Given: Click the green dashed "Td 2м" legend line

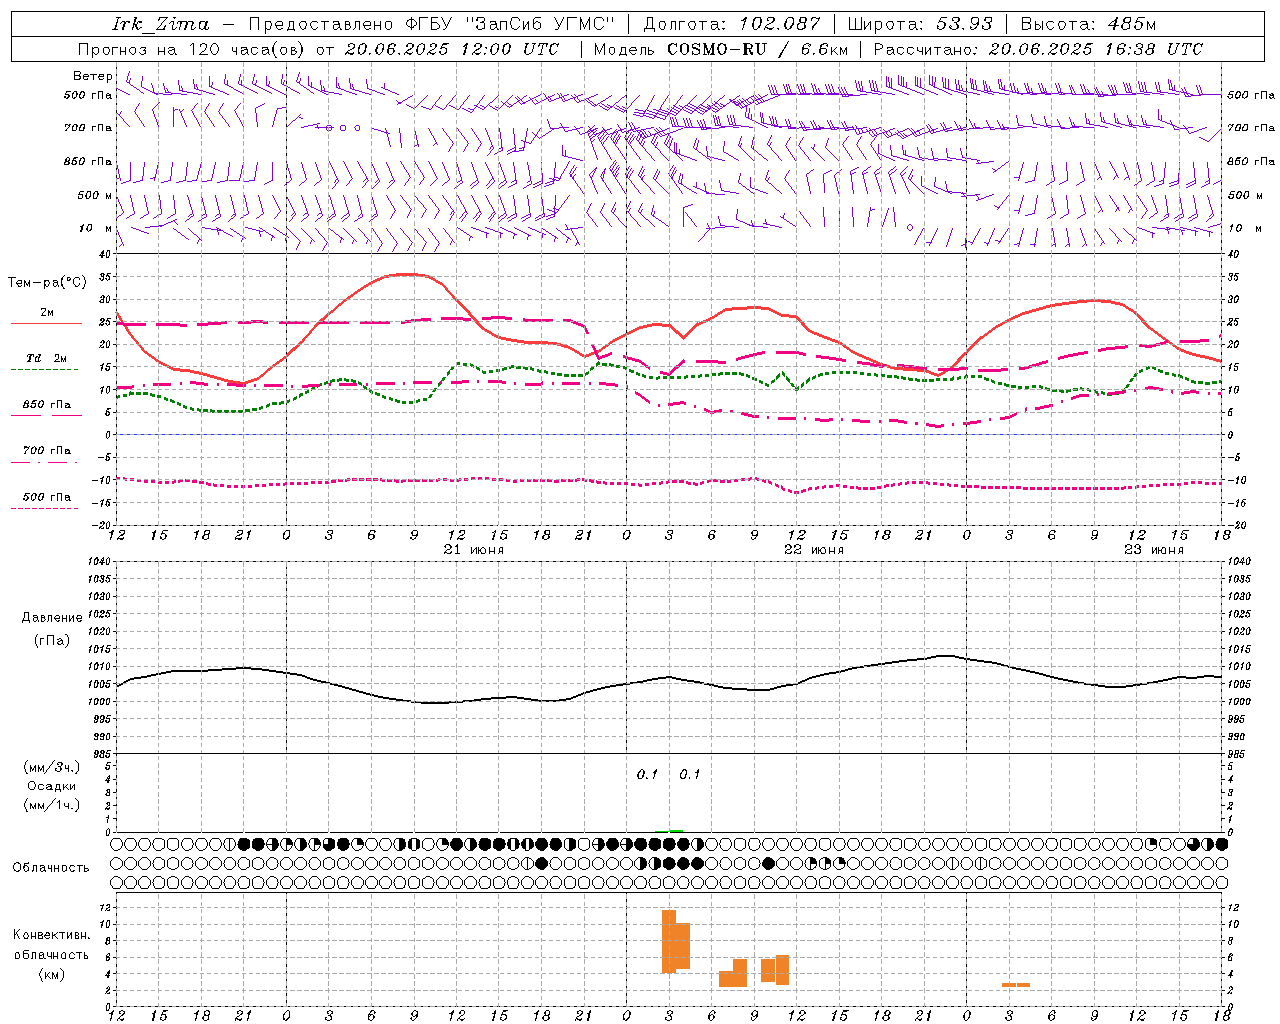Looking at the screenshot, I should pos(44,370).
